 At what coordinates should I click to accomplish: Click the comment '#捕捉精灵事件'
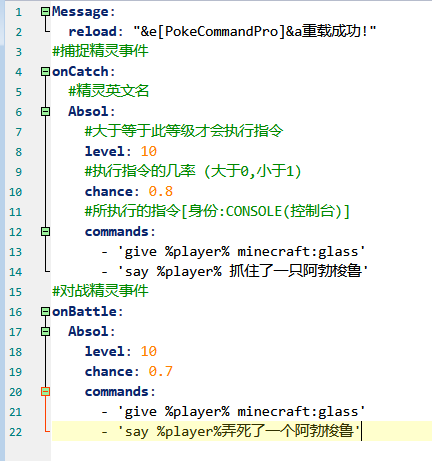[100, 51]
